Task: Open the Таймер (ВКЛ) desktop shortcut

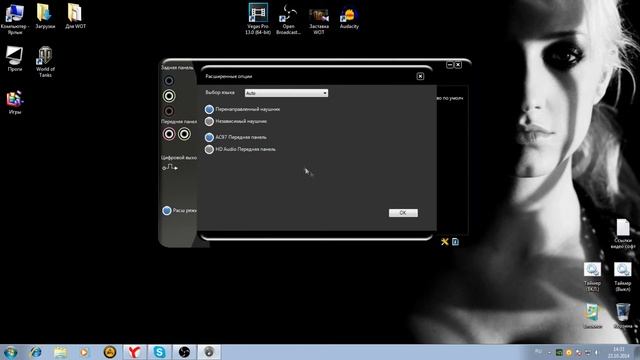Action: 592,276
